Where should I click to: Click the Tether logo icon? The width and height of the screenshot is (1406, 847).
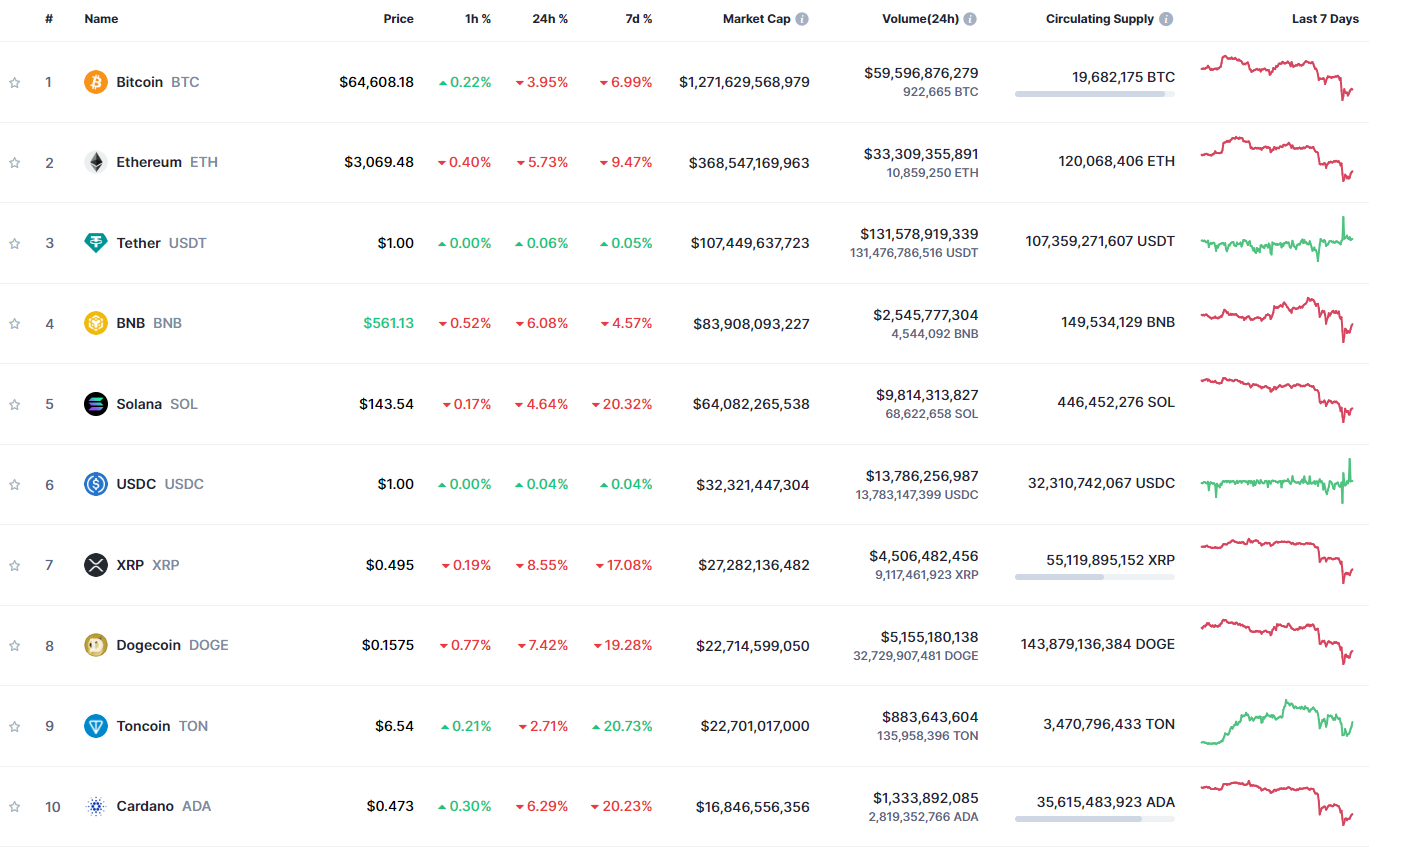pyautogui.click(x=96, y=243)
